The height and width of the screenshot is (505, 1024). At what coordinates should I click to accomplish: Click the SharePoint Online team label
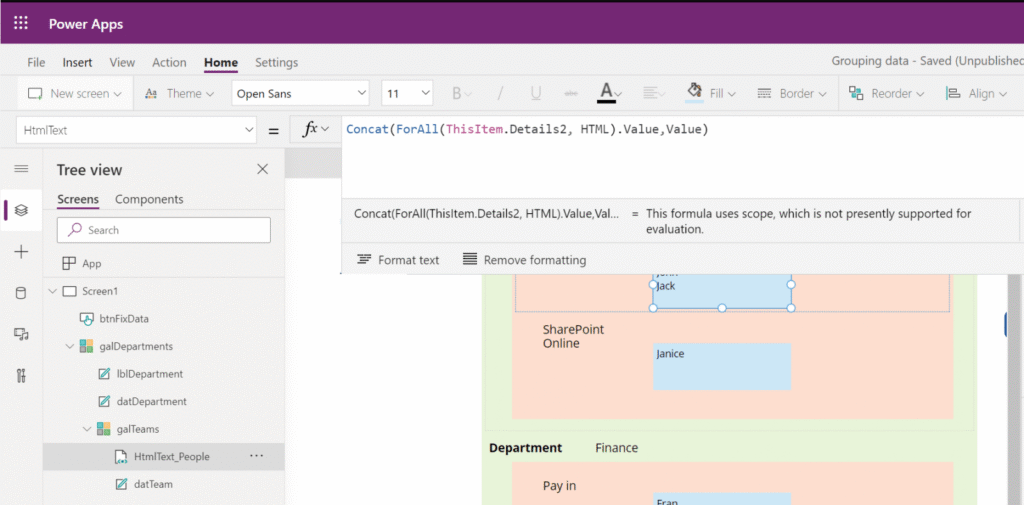[573, 336]
